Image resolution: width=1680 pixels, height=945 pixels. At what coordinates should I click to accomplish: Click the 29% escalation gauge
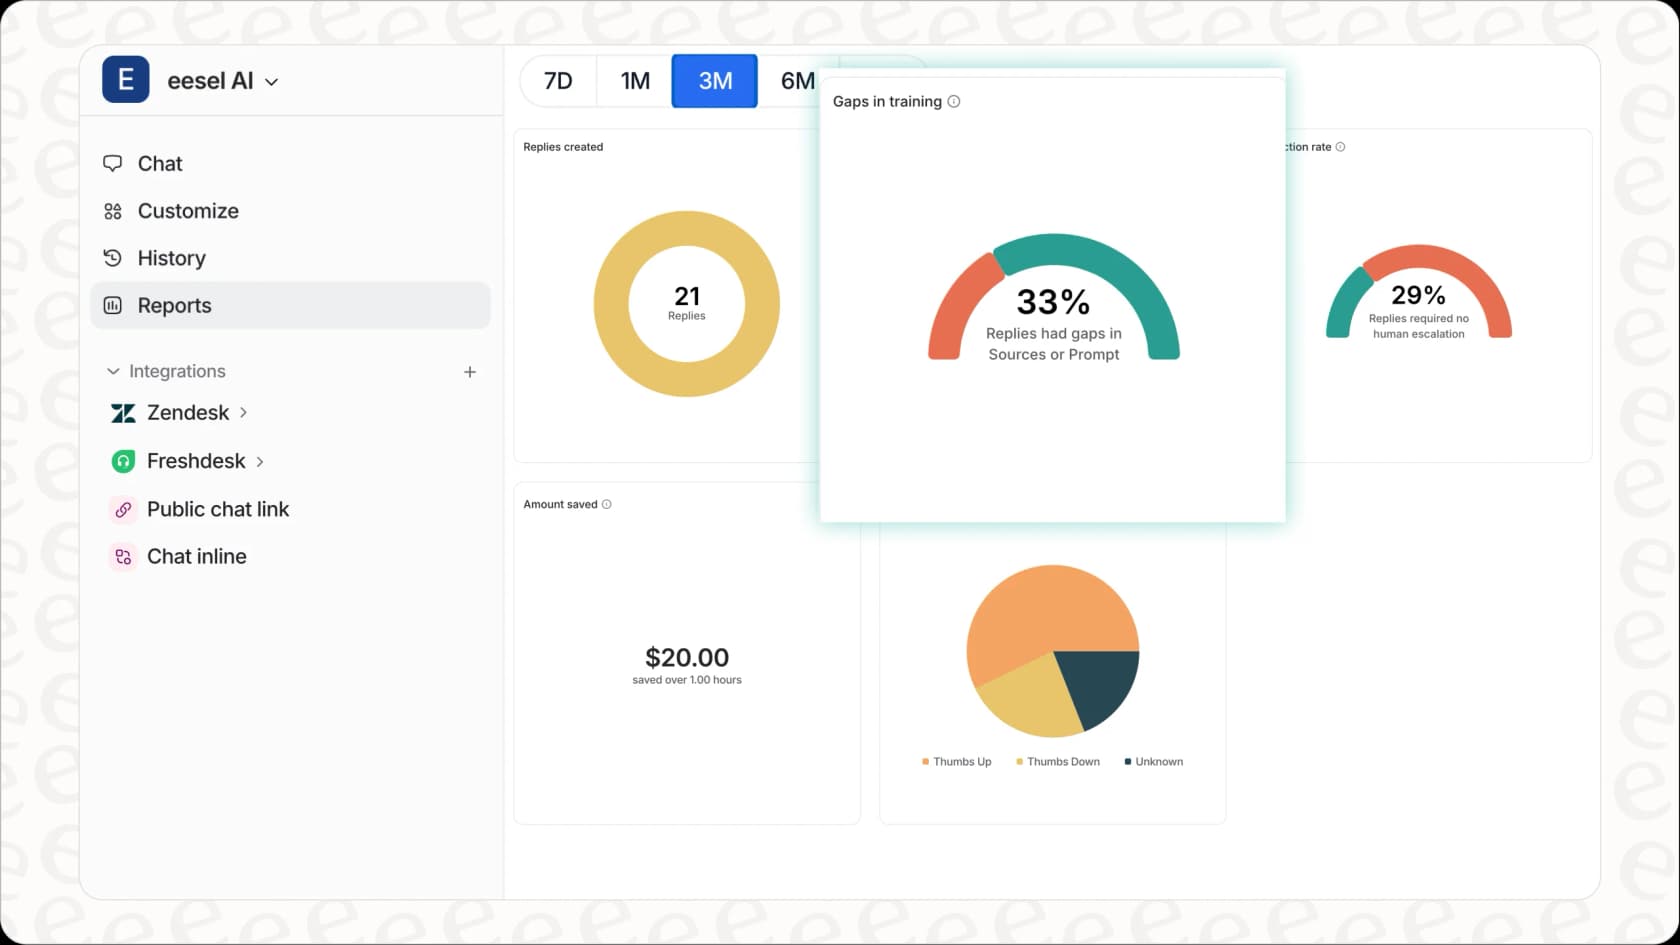tap(1419, 292)
